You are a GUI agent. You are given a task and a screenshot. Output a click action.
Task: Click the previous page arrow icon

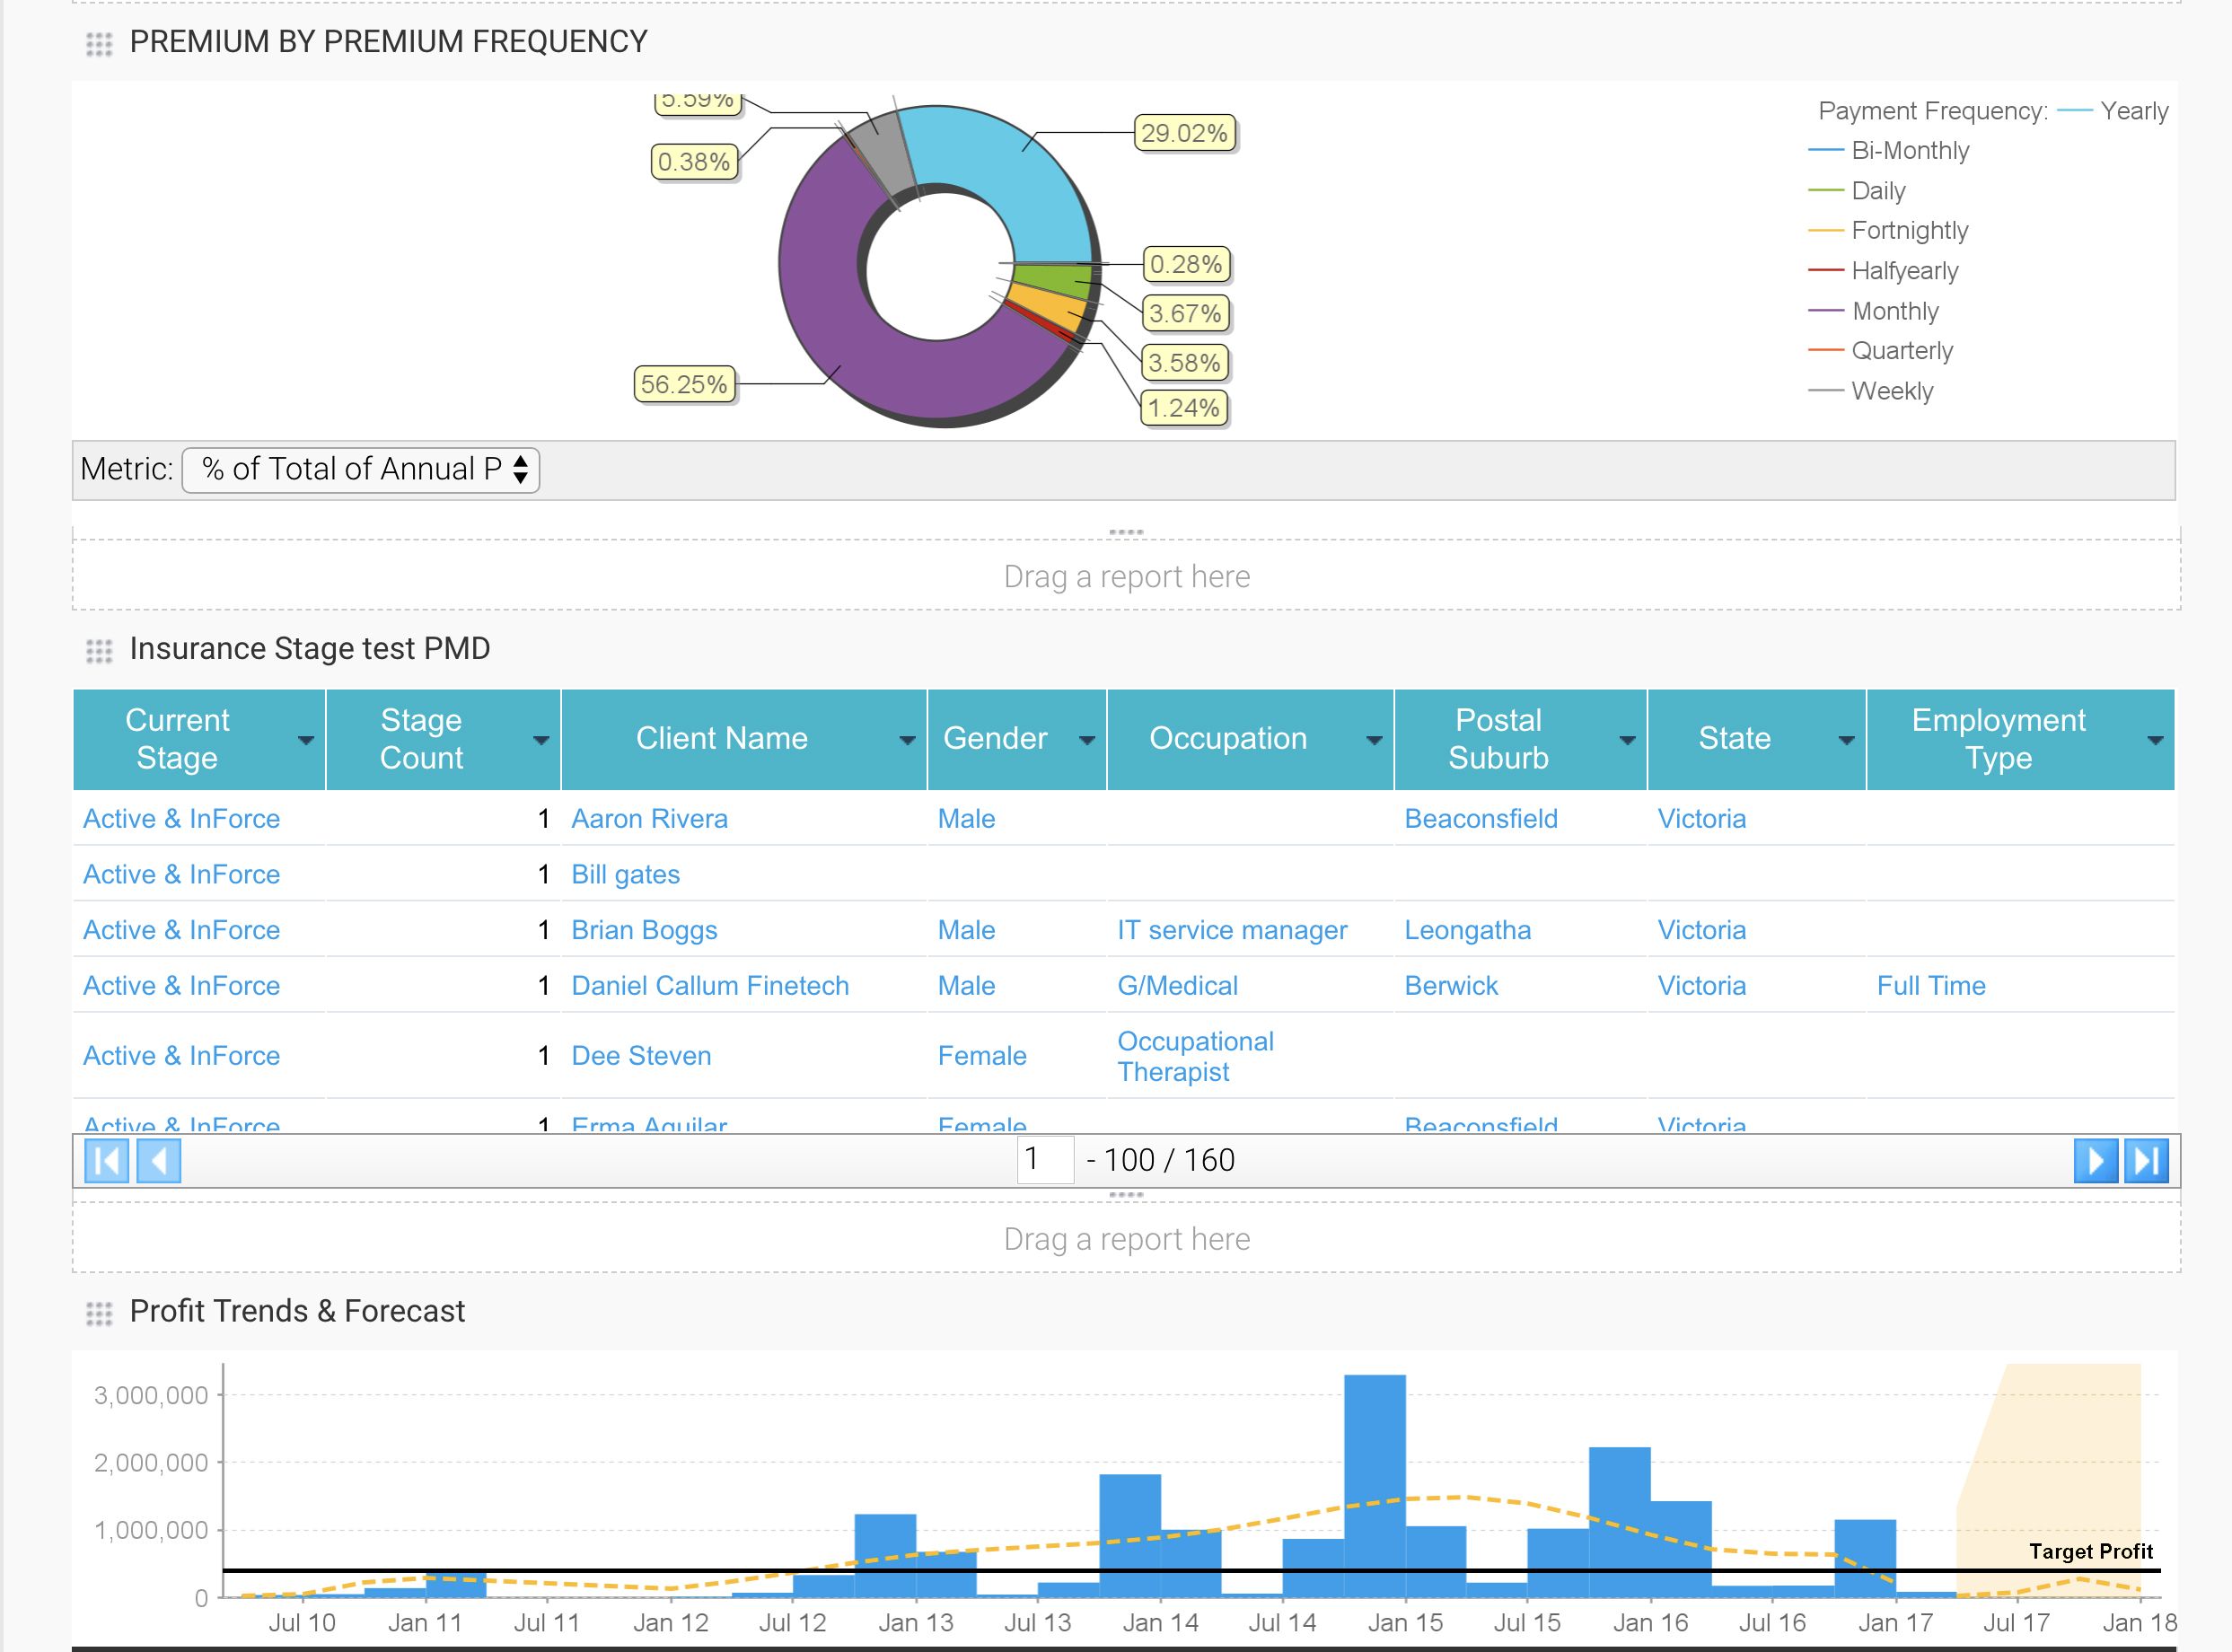click(160, 1161)
